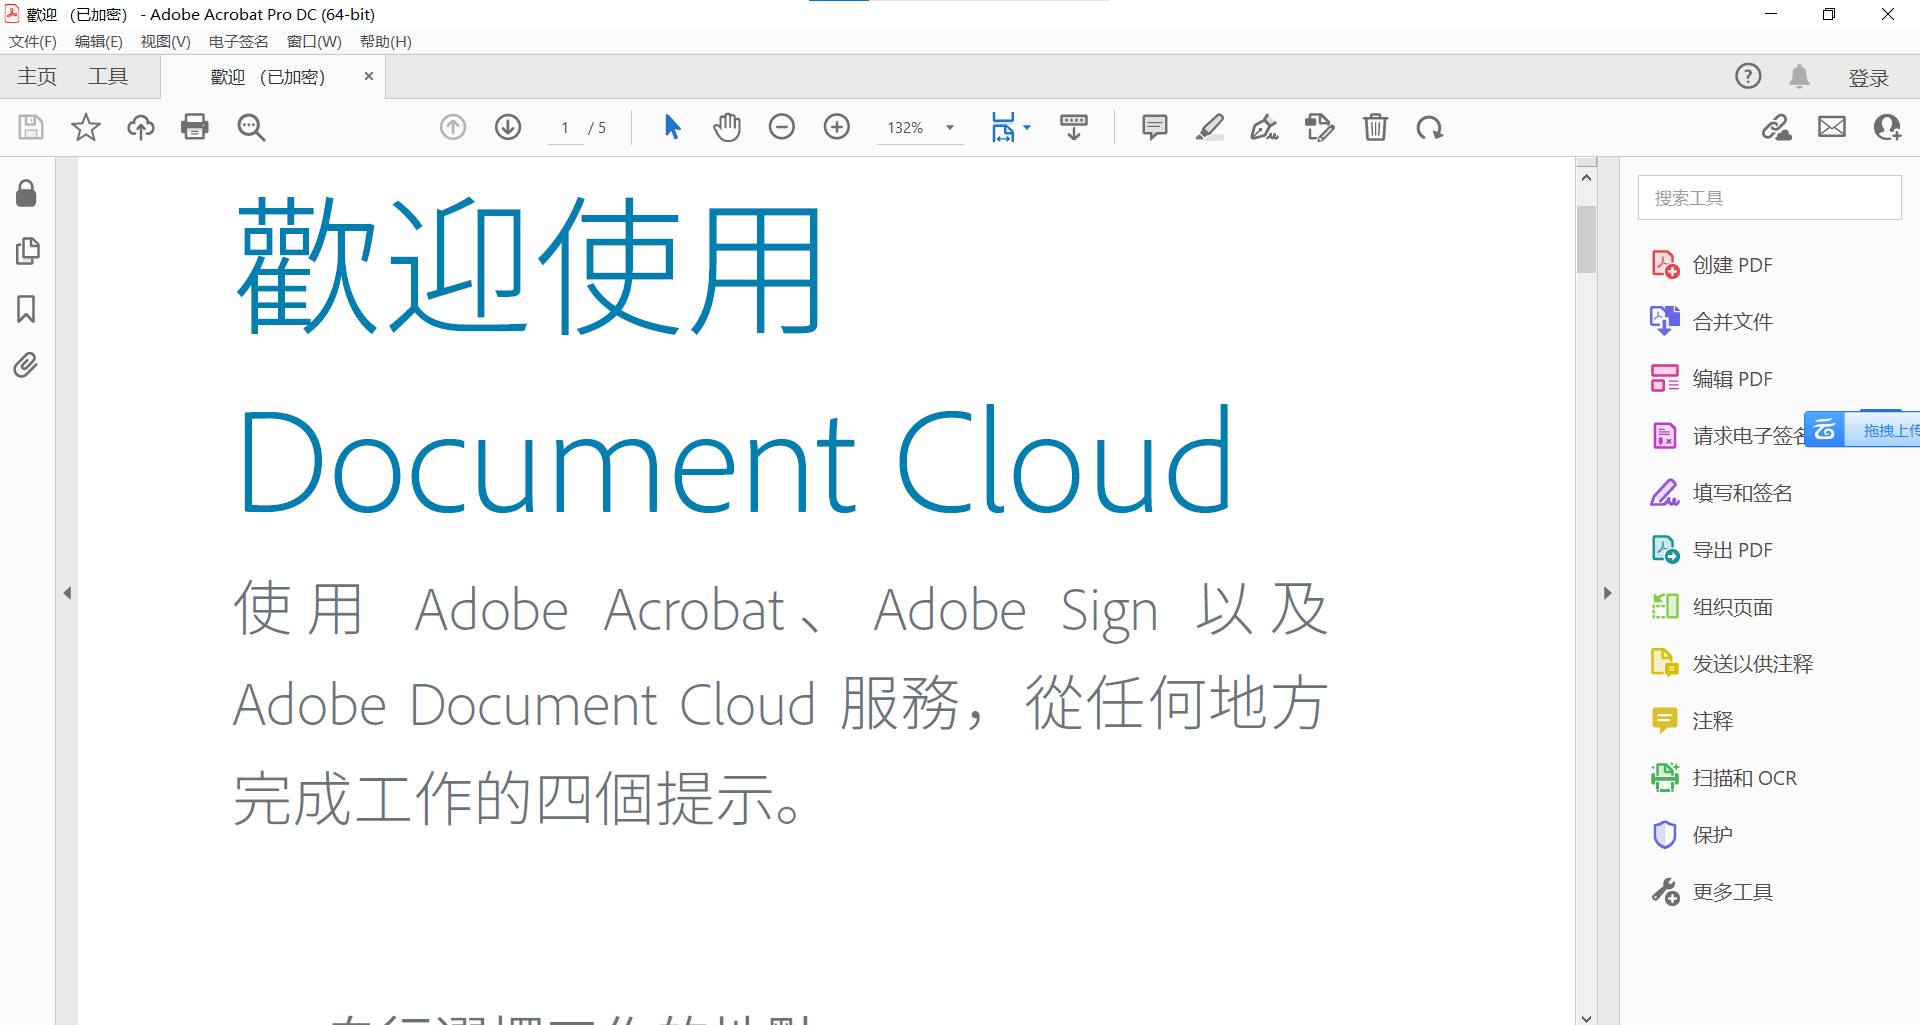The image size is (1920, 1025).
Task: Open the 视图(V) menu
Action: [165, 41]
